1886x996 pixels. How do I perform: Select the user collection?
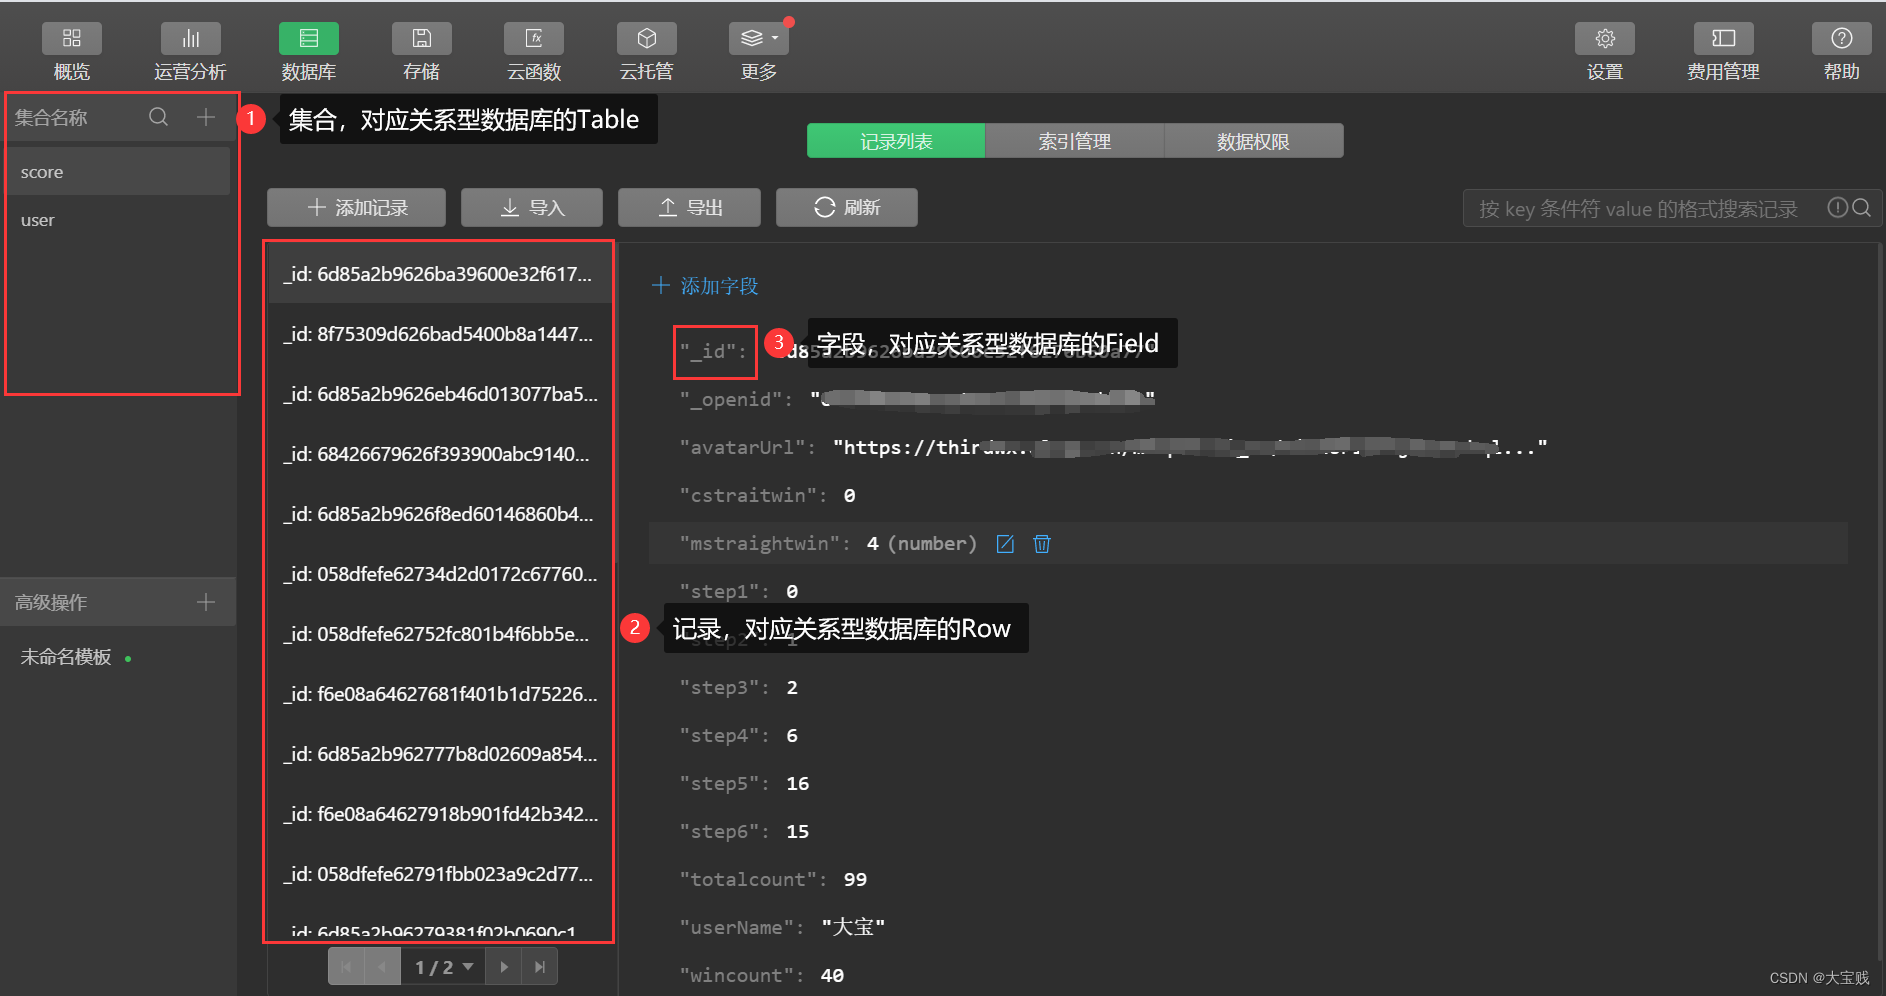click(x=38, y=220)
